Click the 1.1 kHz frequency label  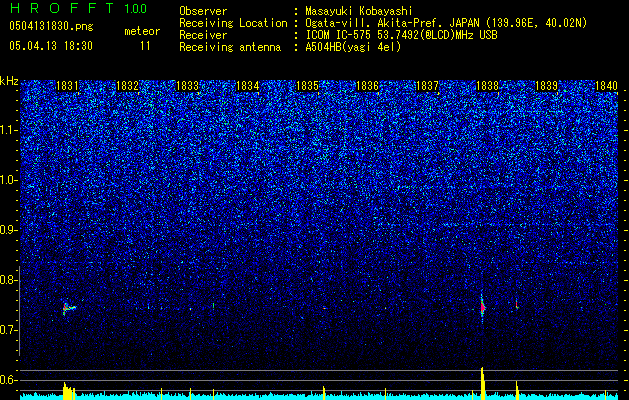pyautogui.click(x=8, y=130)
